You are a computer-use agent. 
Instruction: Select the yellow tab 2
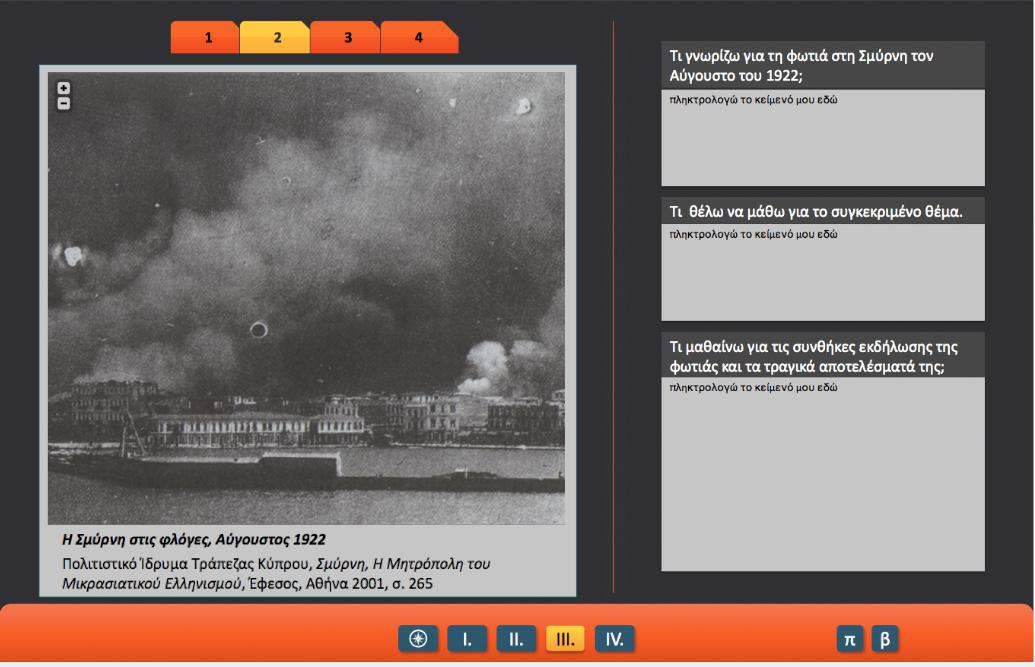277,38
